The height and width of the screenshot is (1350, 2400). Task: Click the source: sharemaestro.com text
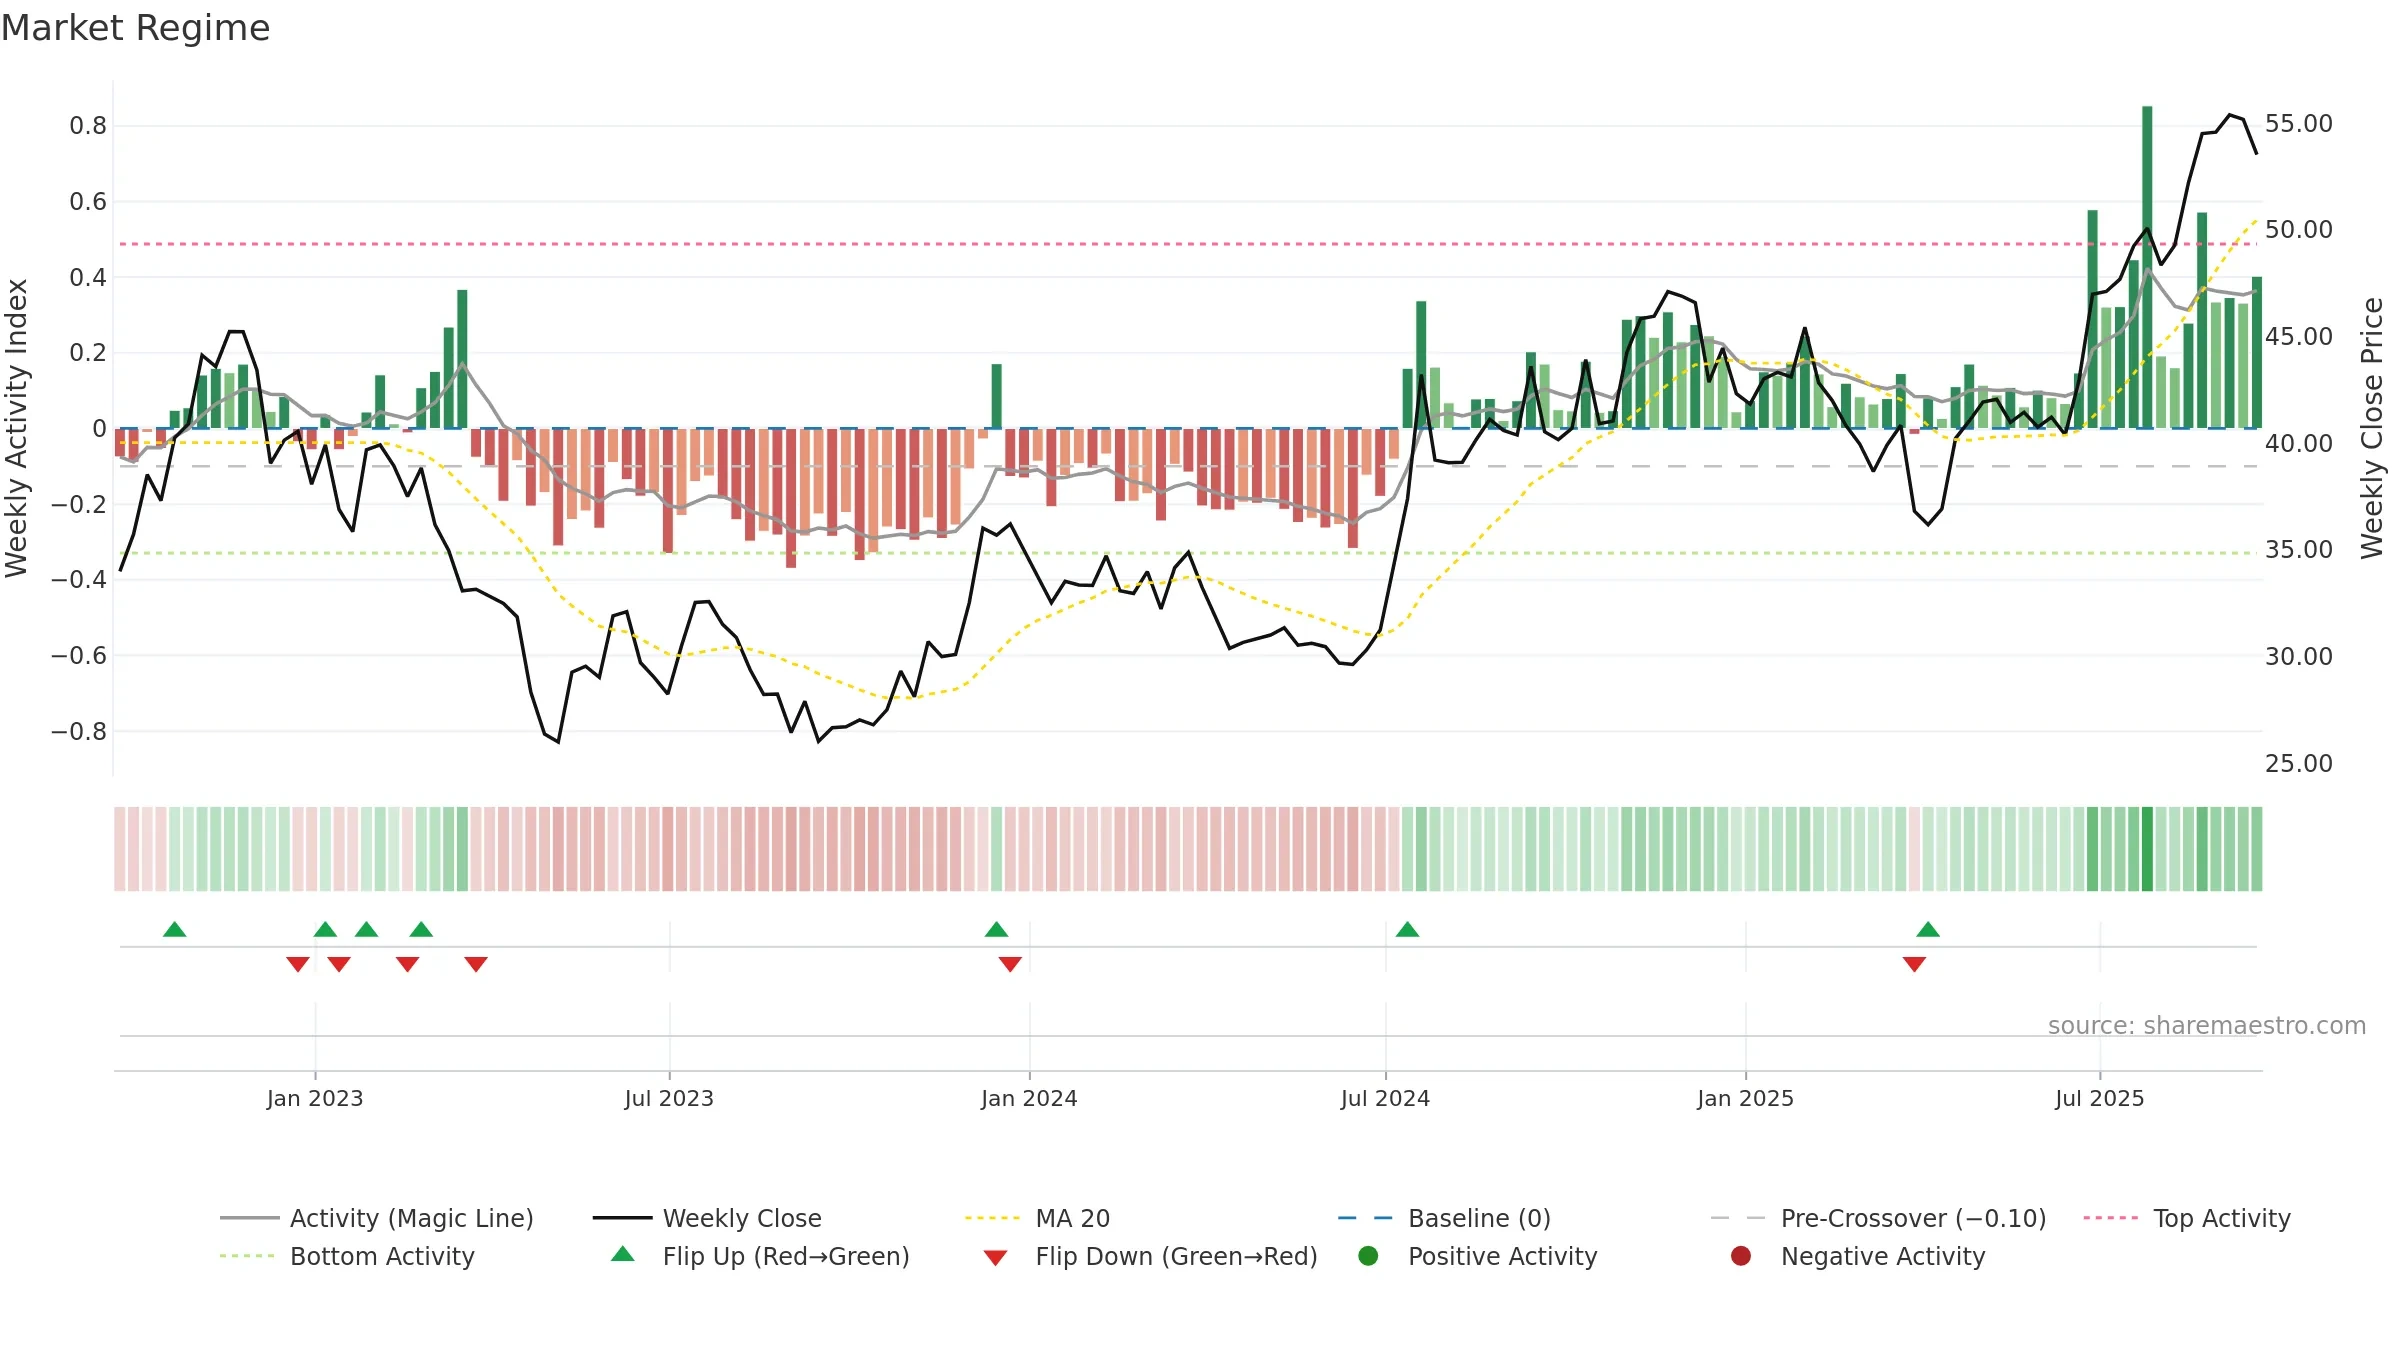[2207, 1025]
